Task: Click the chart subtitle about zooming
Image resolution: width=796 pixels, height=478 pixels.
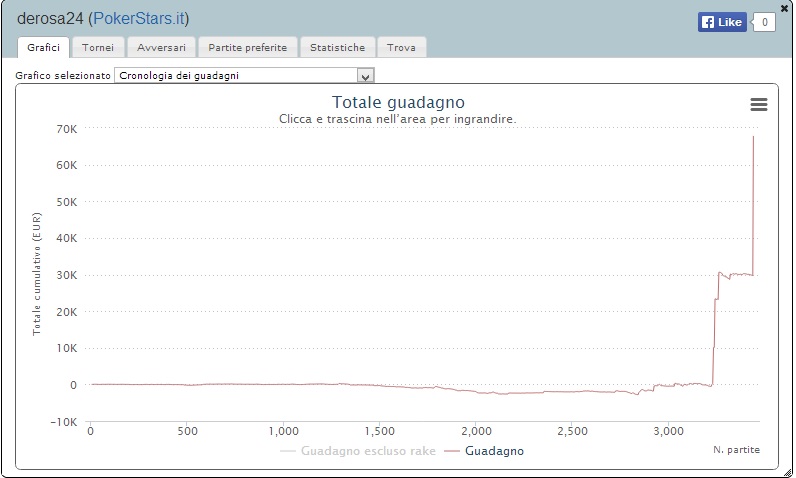Action: [x=397, y=119]
